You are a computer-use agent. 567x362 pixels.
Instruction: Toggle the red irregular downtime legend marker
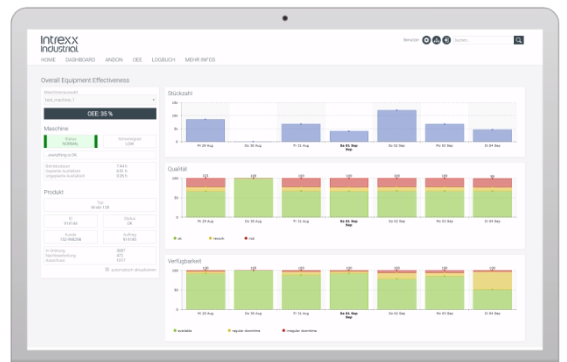284,331
